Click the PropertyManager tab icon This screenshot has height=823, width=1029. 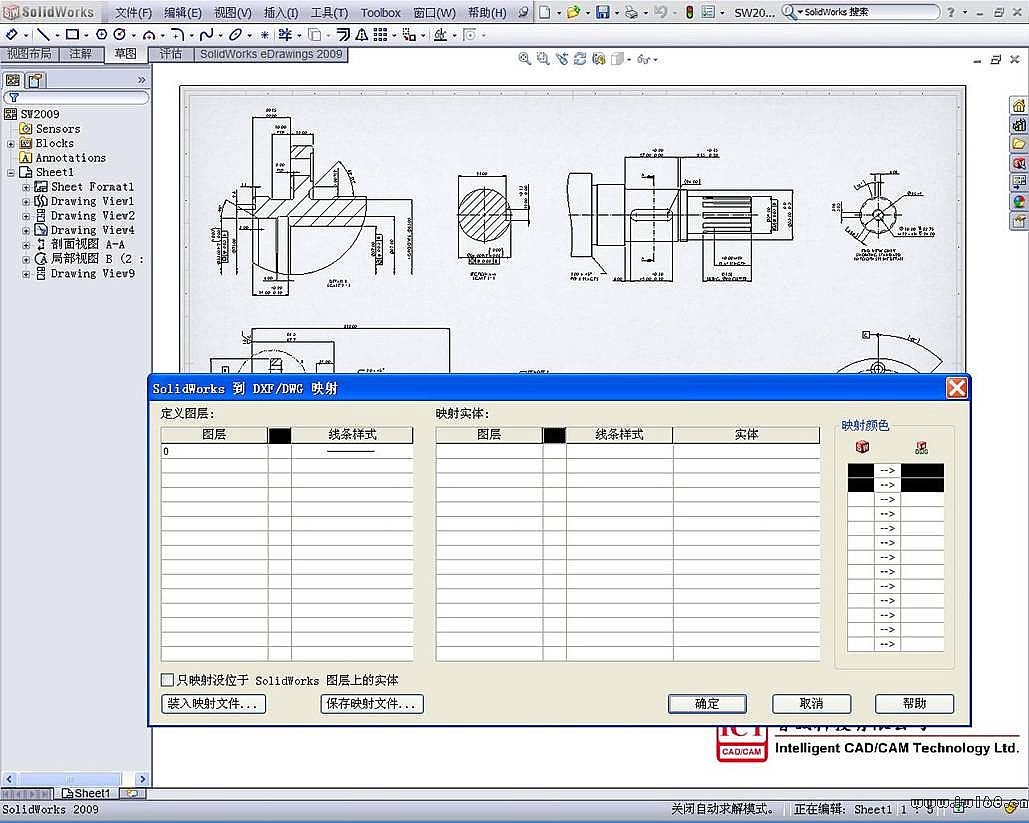[x=35, y=80]
